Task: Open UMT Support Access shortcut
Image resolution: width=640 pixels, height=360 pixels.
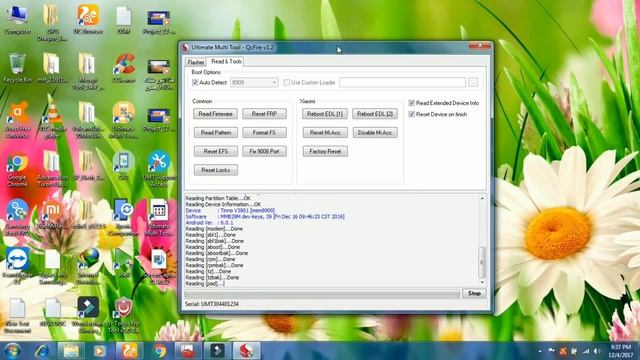Action: coord(159,169)
